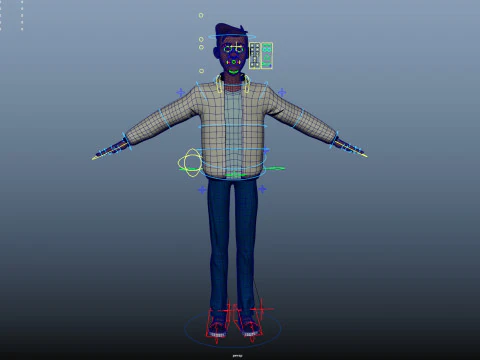Pick the green control extending right of the hip

[x=275, y=168]
